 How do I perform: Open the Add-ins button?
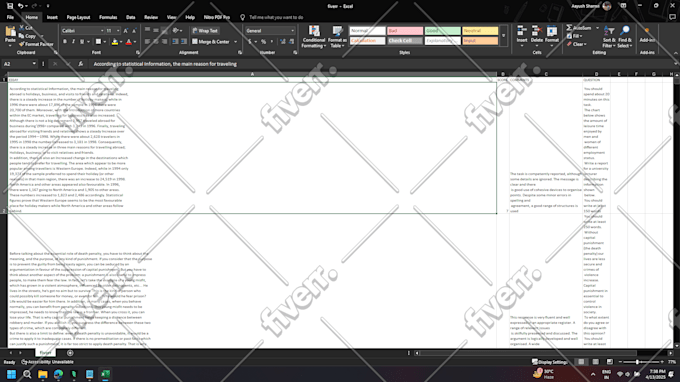tap(647, 35)
